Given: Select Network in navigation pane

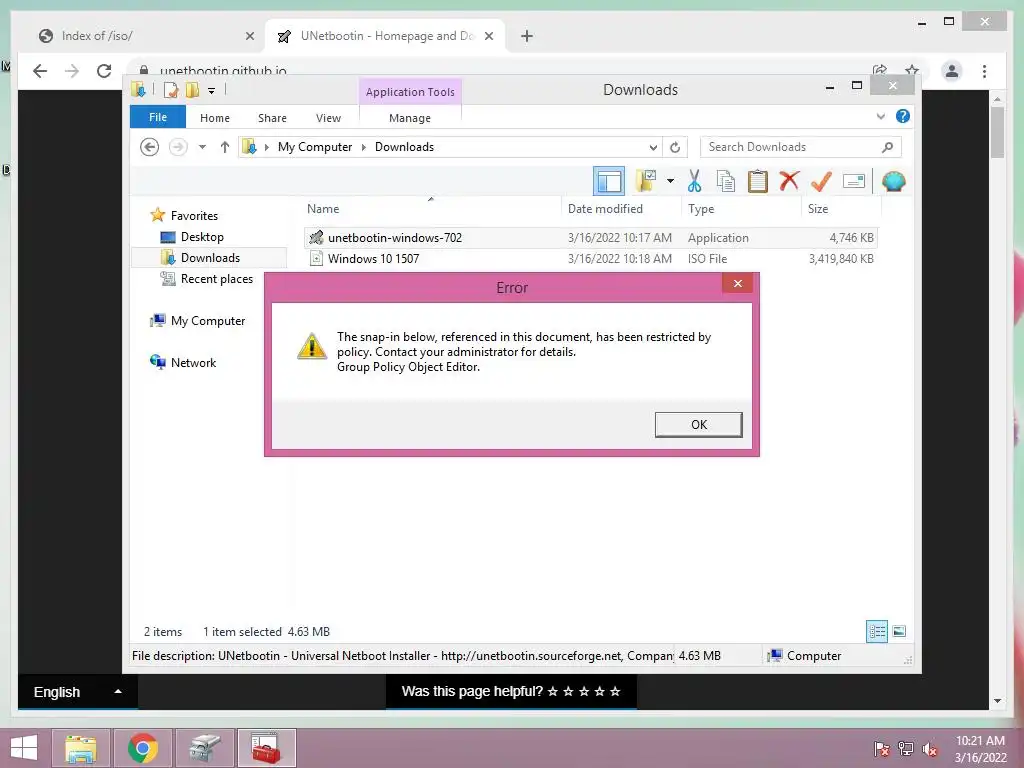Looking at the screenshot, I should pos(193,362).
